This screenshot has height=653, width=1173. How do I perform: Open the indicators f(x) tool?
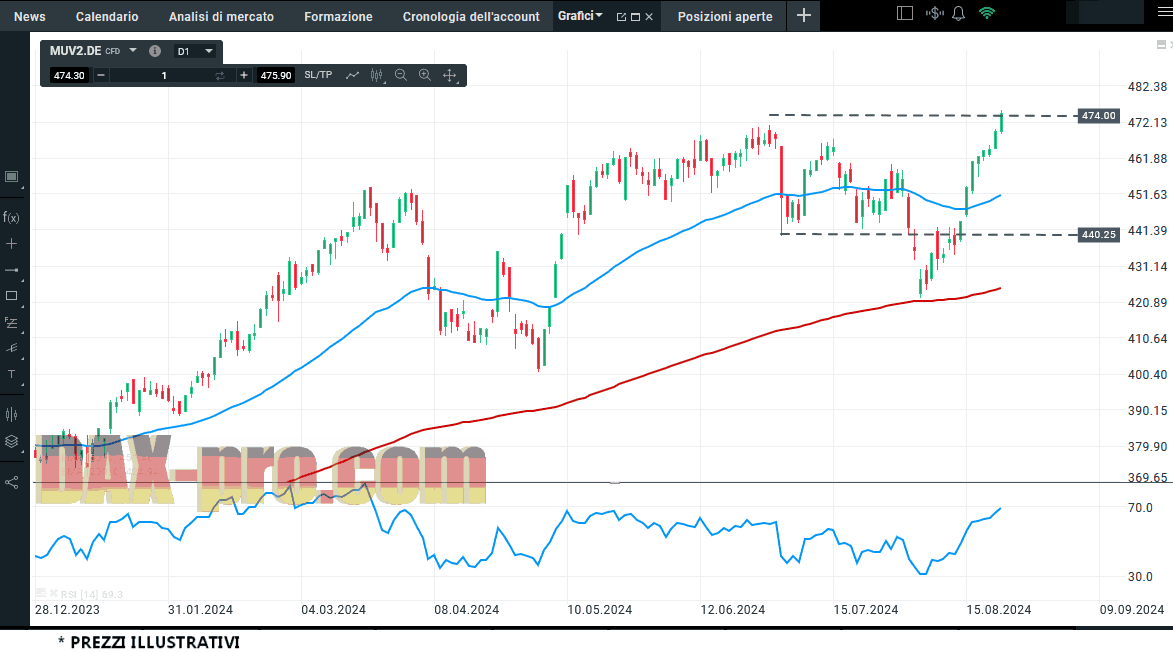[11, 218]
